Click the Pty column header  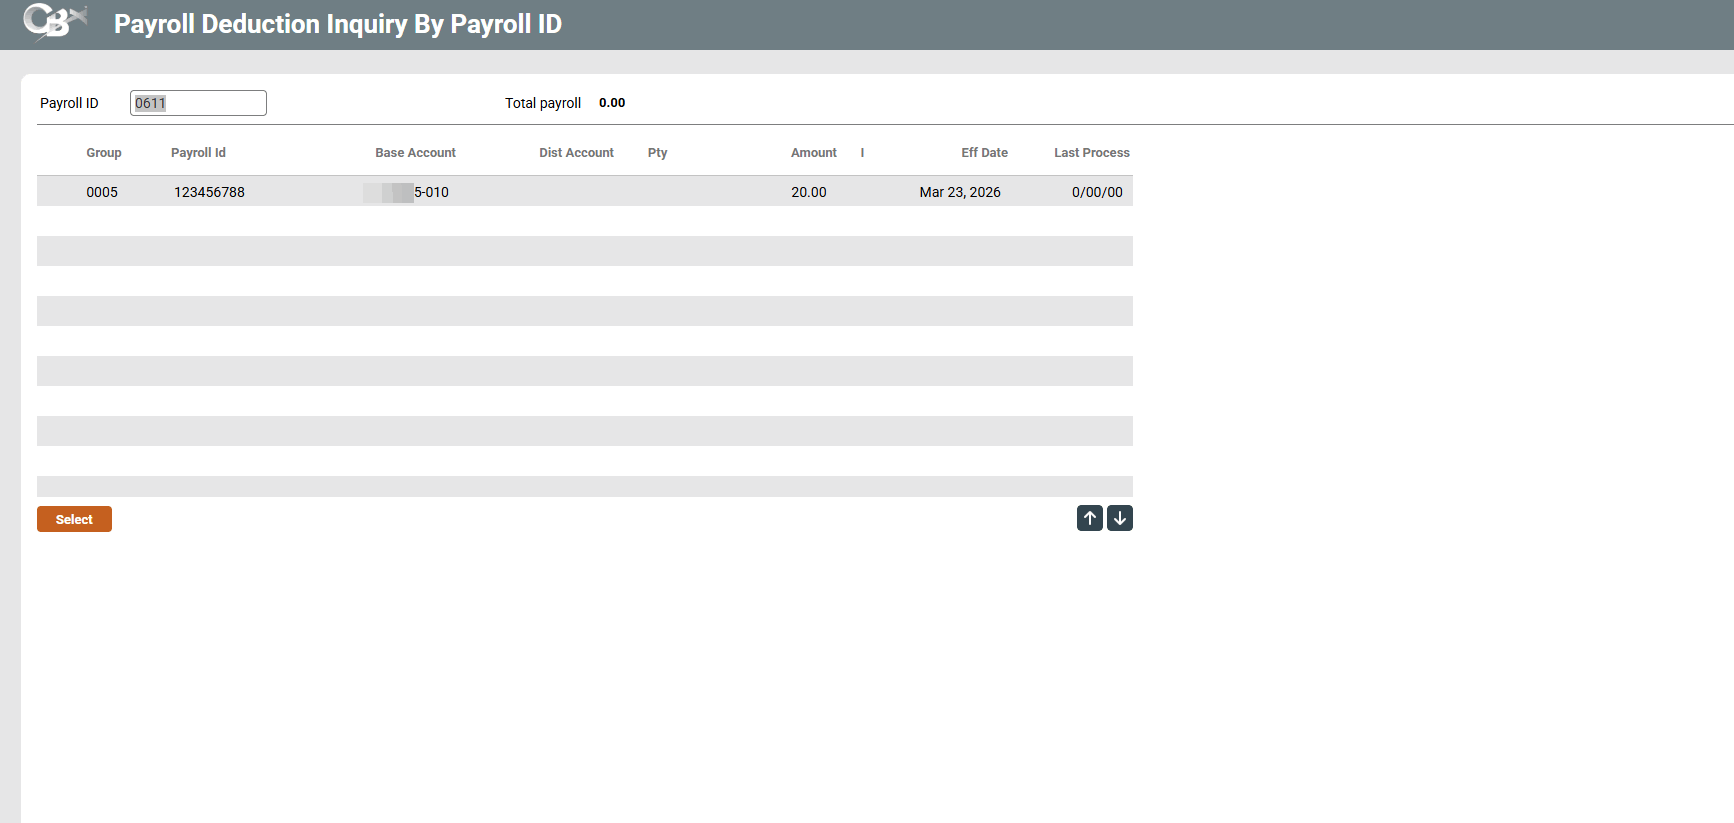click(657, 153)
